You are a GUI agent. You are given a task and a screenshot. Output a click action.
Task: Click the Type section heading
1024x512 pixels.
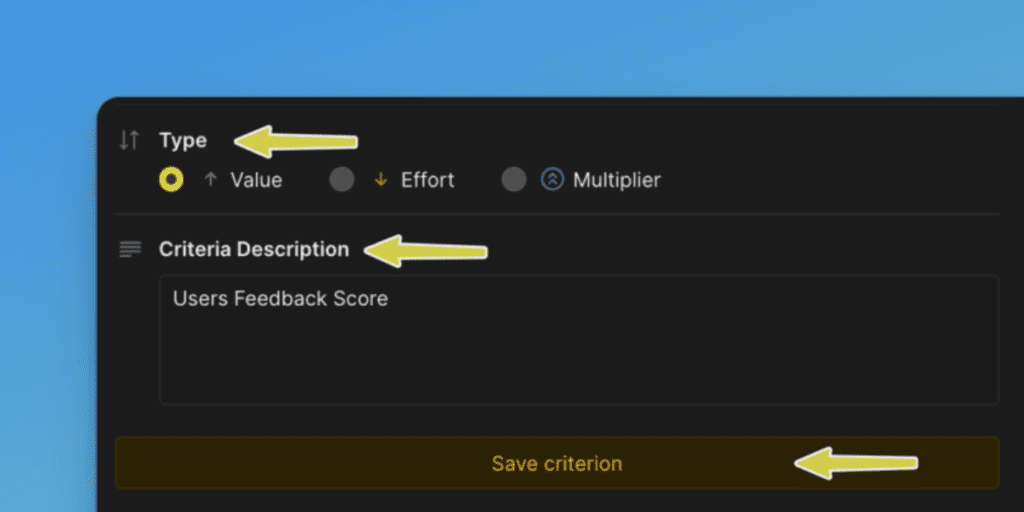[x=183, y=140]
